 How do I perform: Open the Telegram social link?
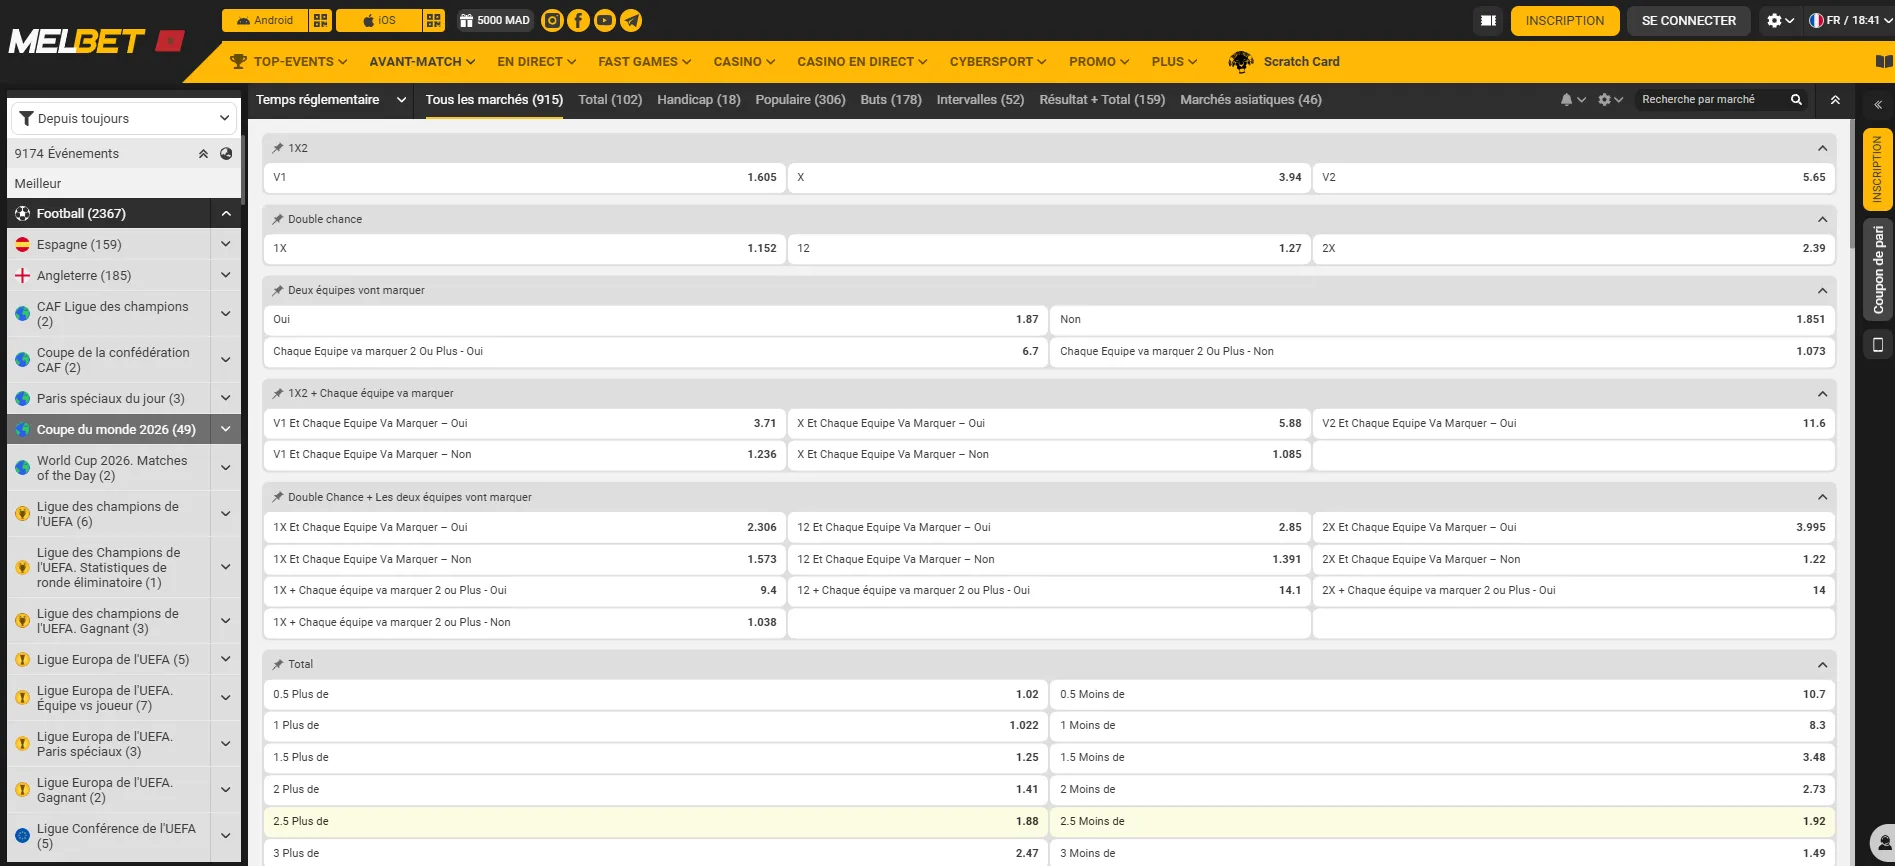tap(631, 20)
